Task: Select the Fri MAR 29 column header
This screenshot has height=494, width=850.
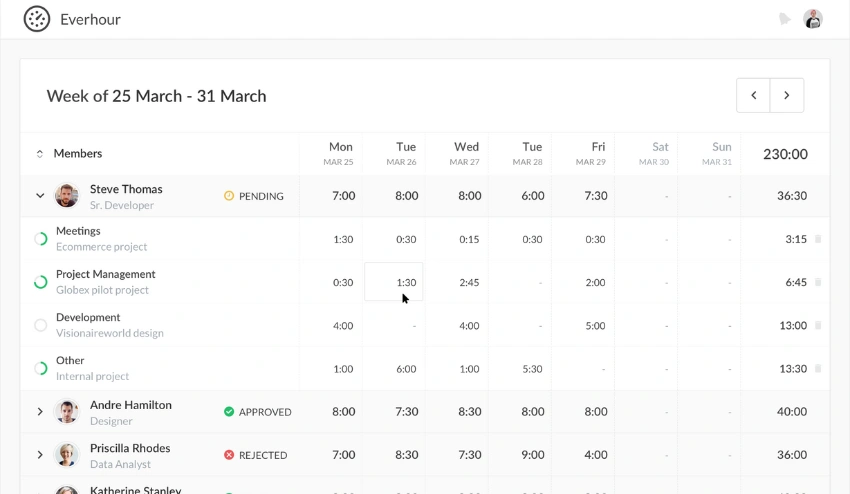Action: pyautogui.click(x=591, y=153)
